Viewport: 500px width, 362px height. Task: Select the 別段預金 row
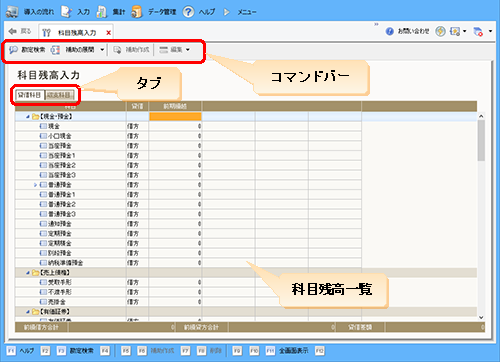pos(188,253)
